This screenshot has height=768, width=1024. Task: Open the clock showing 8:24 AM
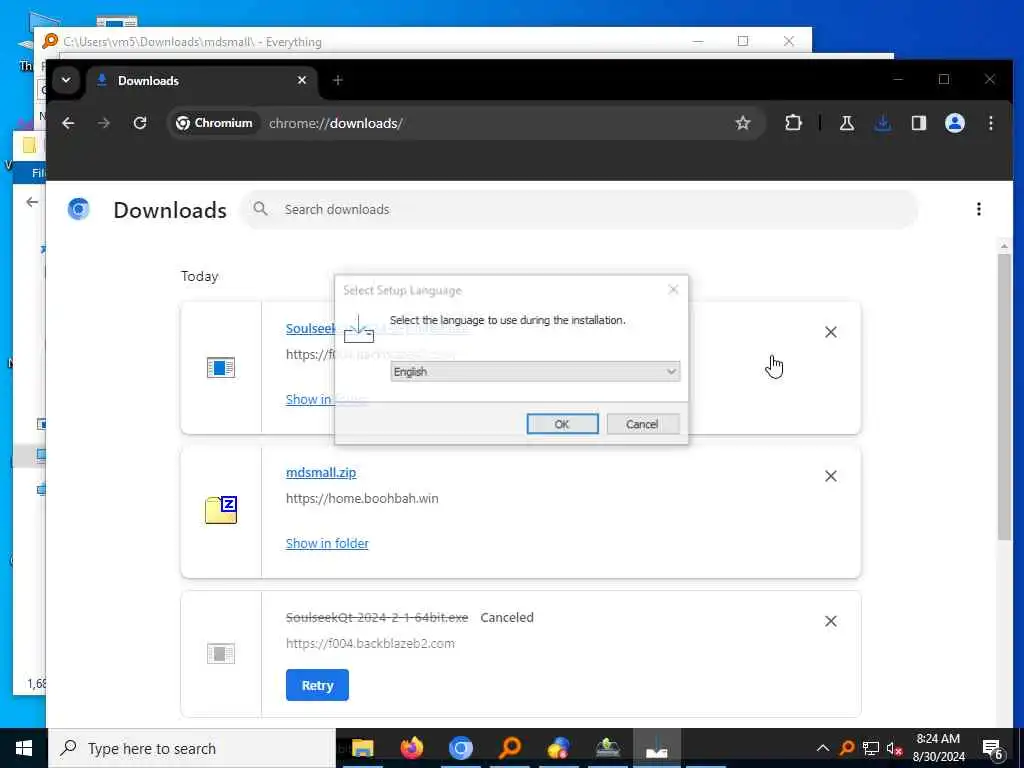click(x=938, y=748)
